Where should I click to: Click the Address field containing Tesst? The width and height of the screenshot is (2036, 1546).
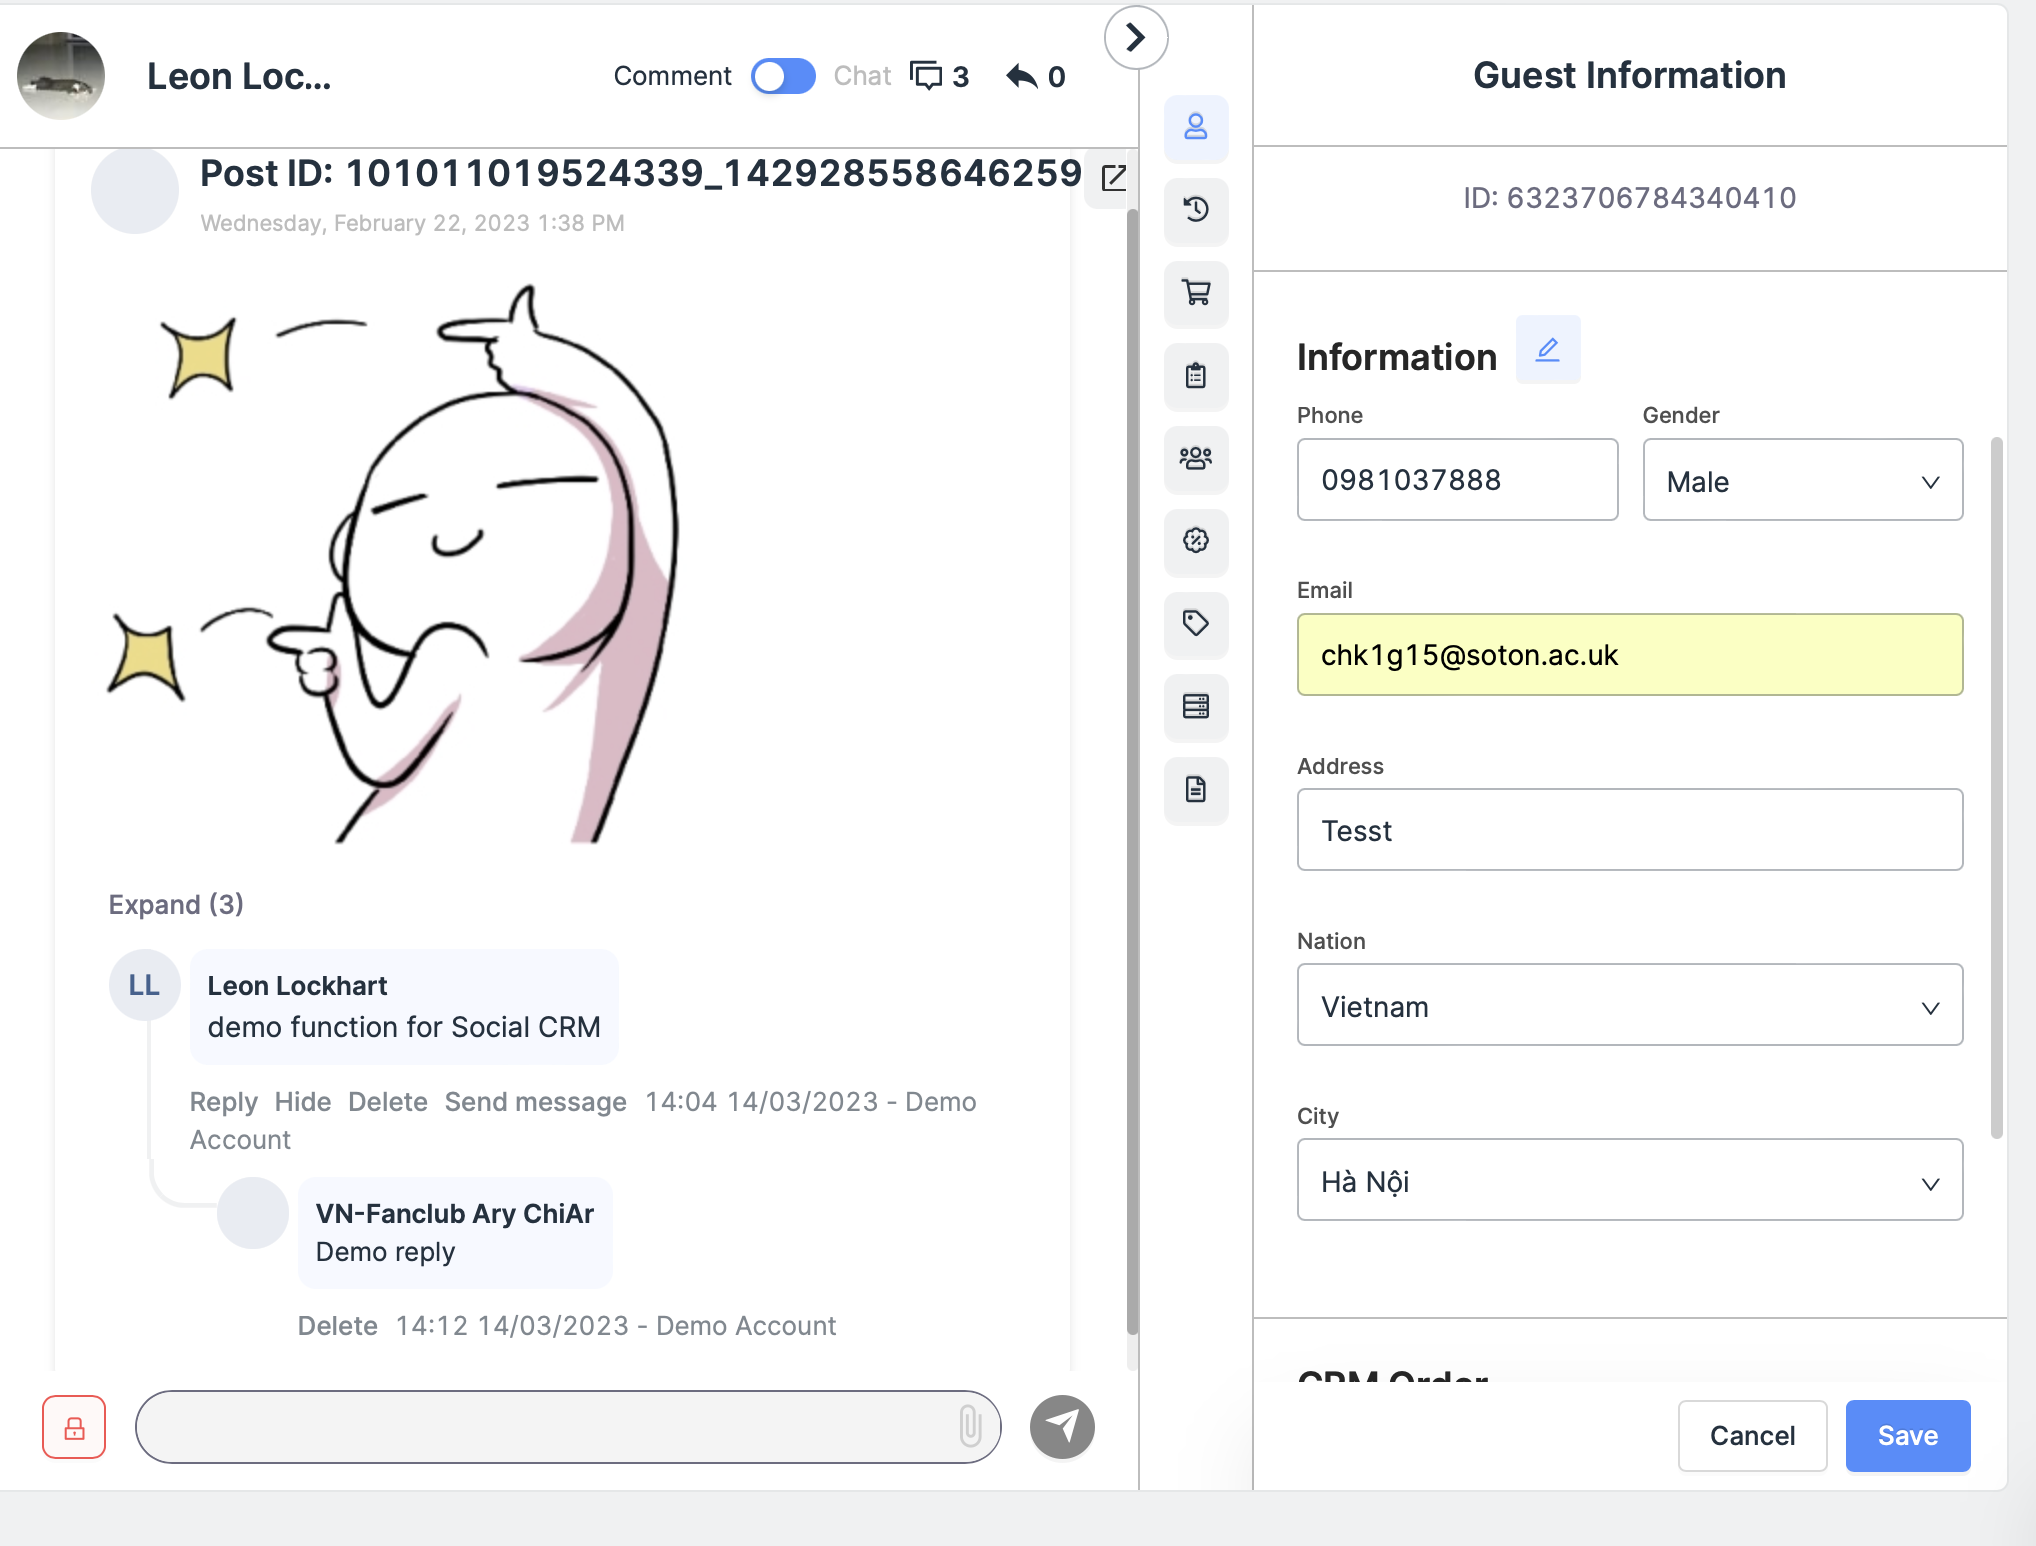pyautogui.click(x=1629, y=830)
